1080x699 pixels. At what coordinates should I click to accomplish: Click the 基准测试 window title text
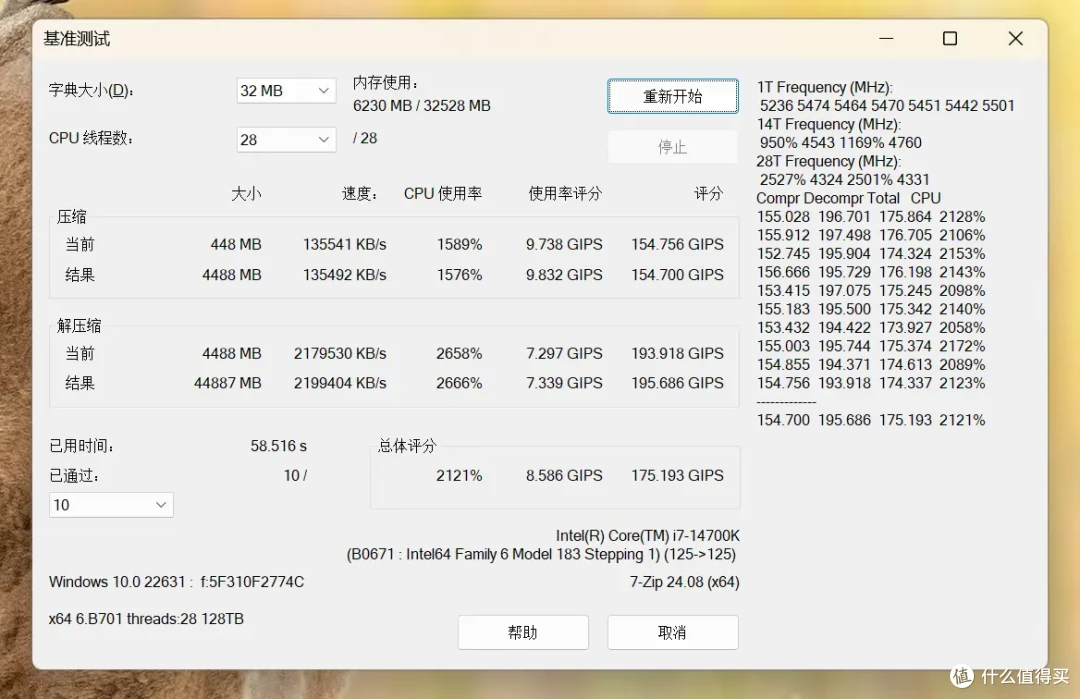pyautogui.click(x=76, y=39)
